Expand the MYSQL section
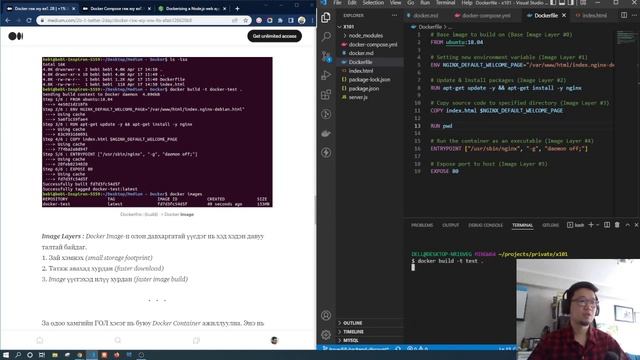 pos(370,340)
